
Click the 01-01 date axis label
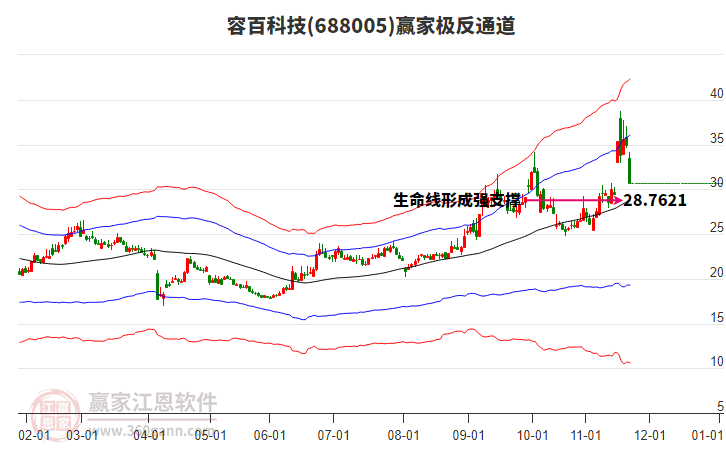pyautogui.click(x=707, y=435)
